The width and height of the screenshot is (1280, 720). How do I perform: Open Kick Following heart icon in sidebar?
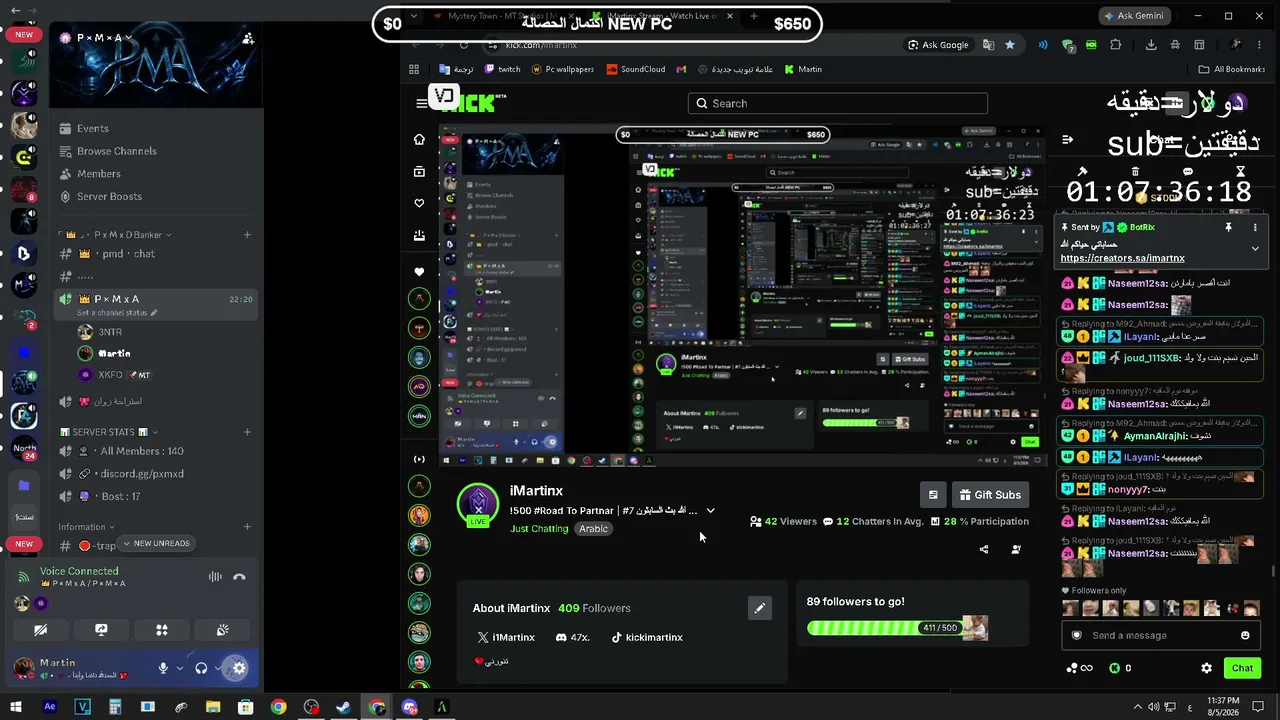[419, 203]
